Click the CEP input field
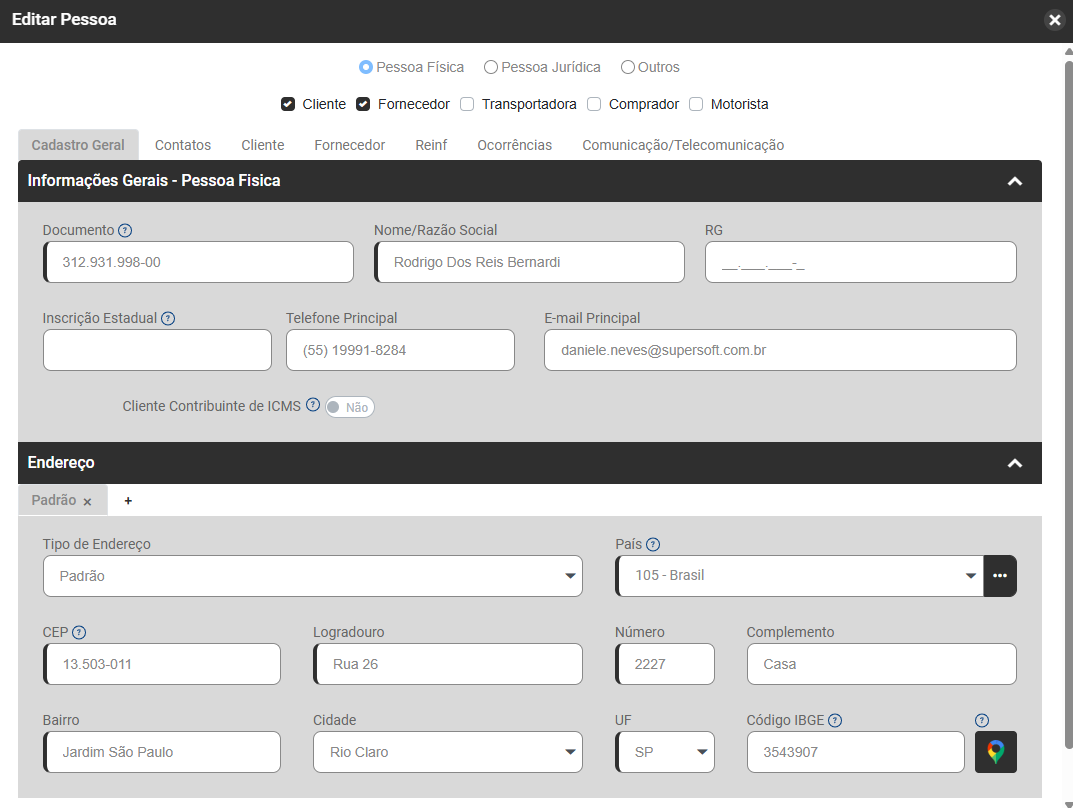 (x=162, y=664)
